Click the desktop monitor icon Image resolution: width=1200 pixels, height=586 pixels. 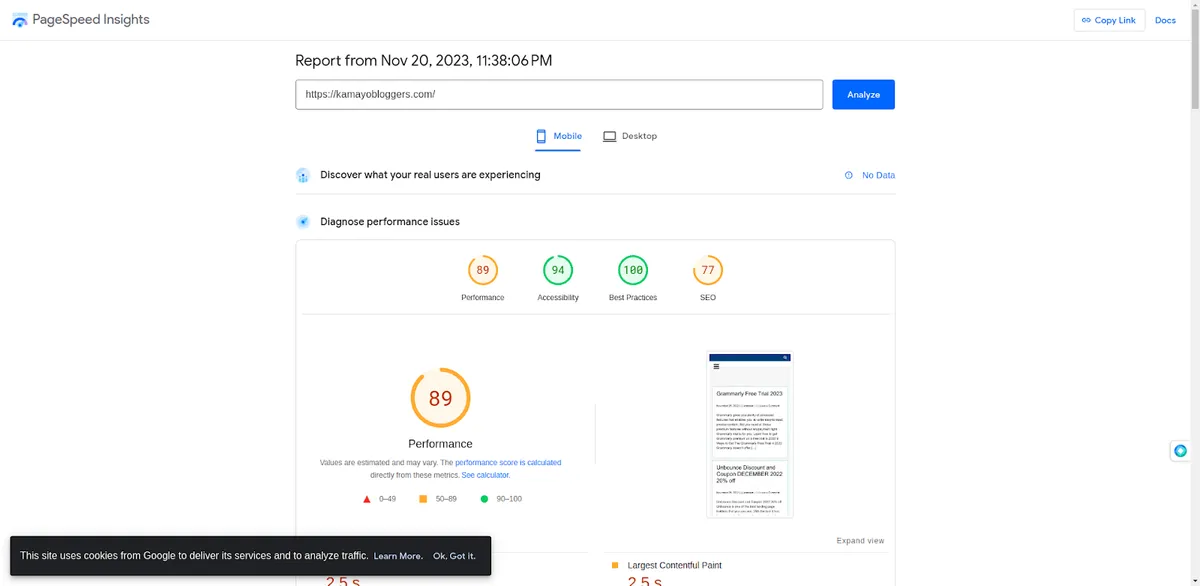(x=609, y=136)
